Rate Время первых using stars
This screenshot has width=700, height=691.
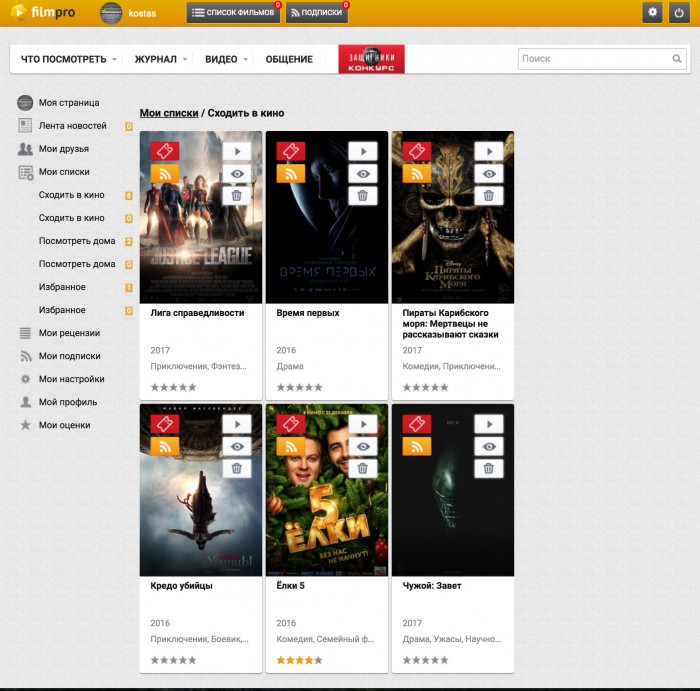299,387
